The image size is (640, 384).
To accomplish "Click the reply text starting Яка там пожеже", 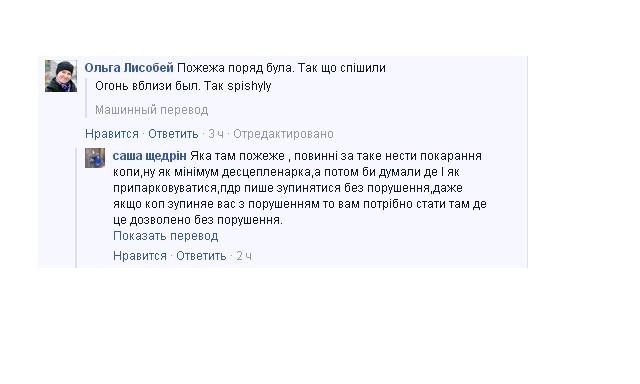I will point(336,156).
